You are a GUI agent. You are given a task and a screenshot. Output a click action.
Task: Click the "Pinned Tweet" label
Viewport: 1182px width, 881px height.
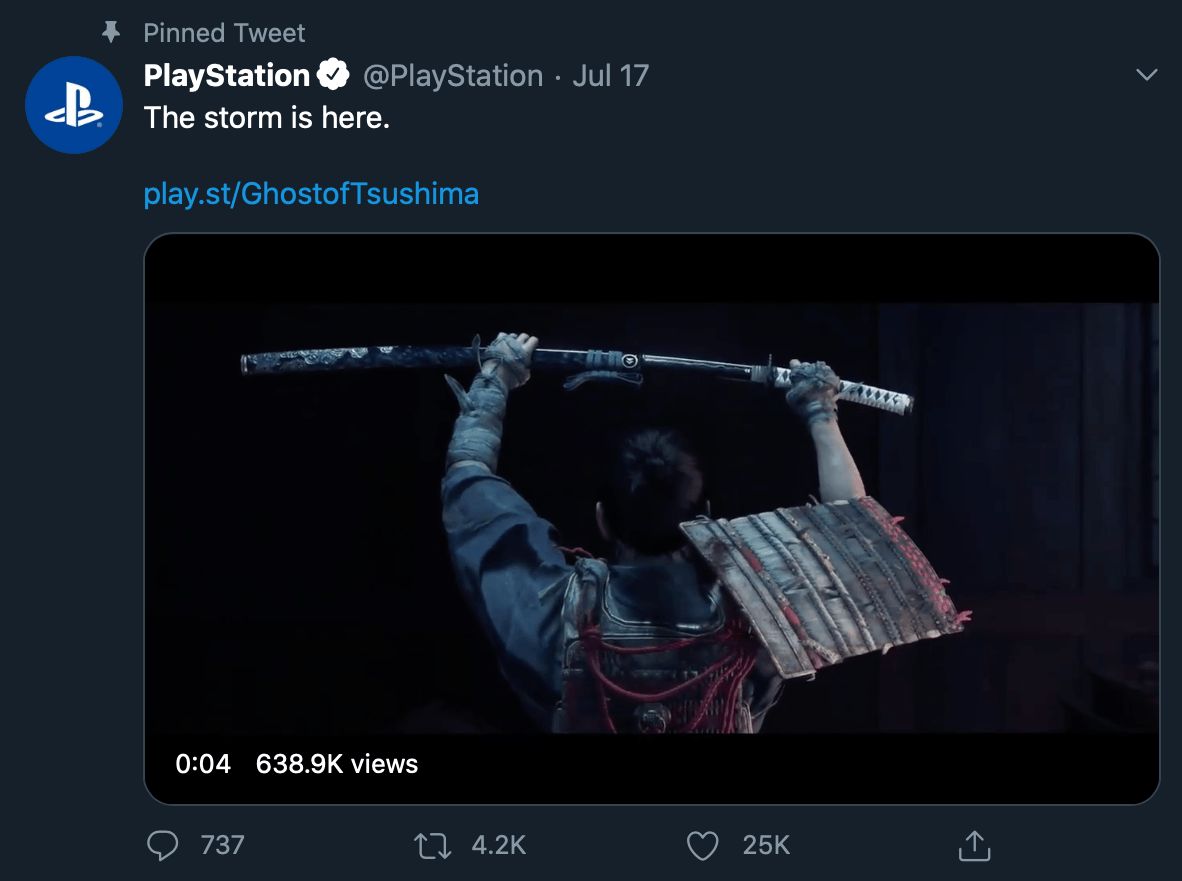pos(224,33)
